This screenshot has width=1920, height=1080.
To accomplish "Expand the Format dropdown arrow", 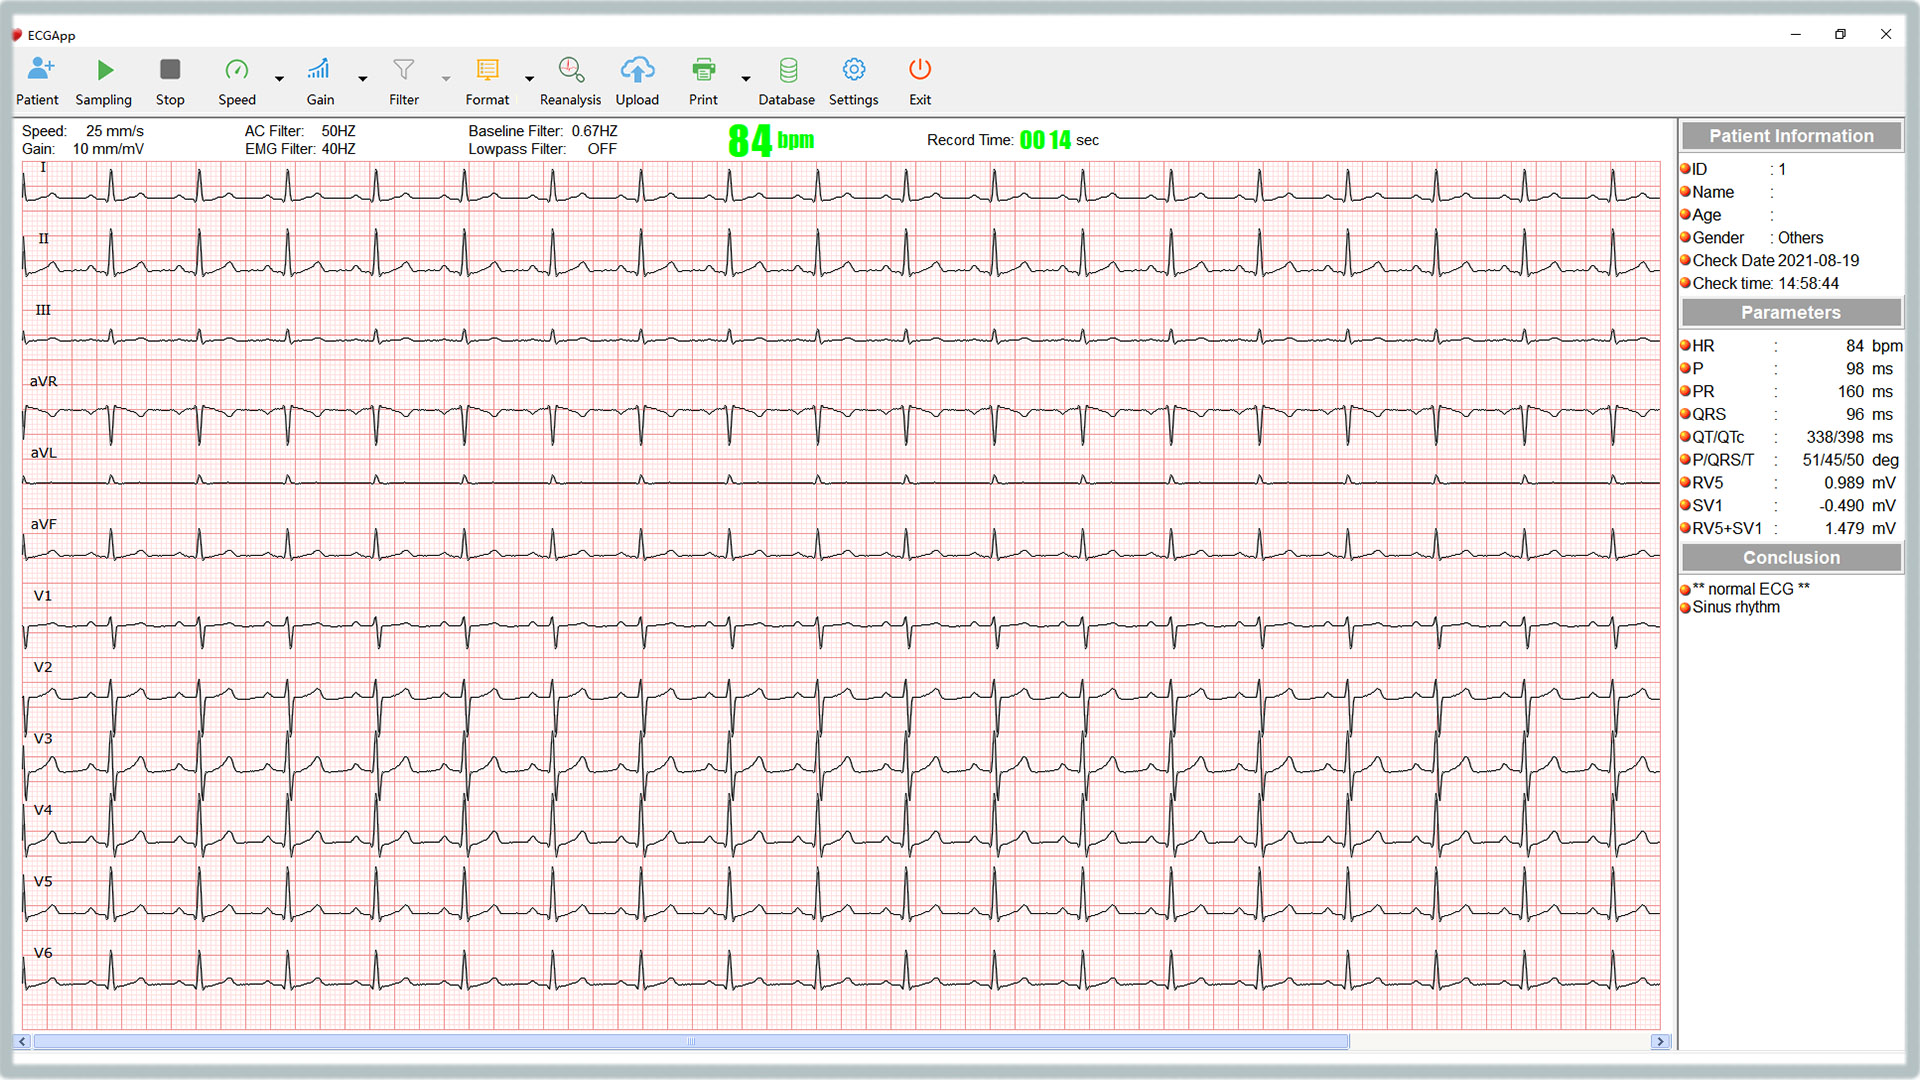I will click(529, 78).
